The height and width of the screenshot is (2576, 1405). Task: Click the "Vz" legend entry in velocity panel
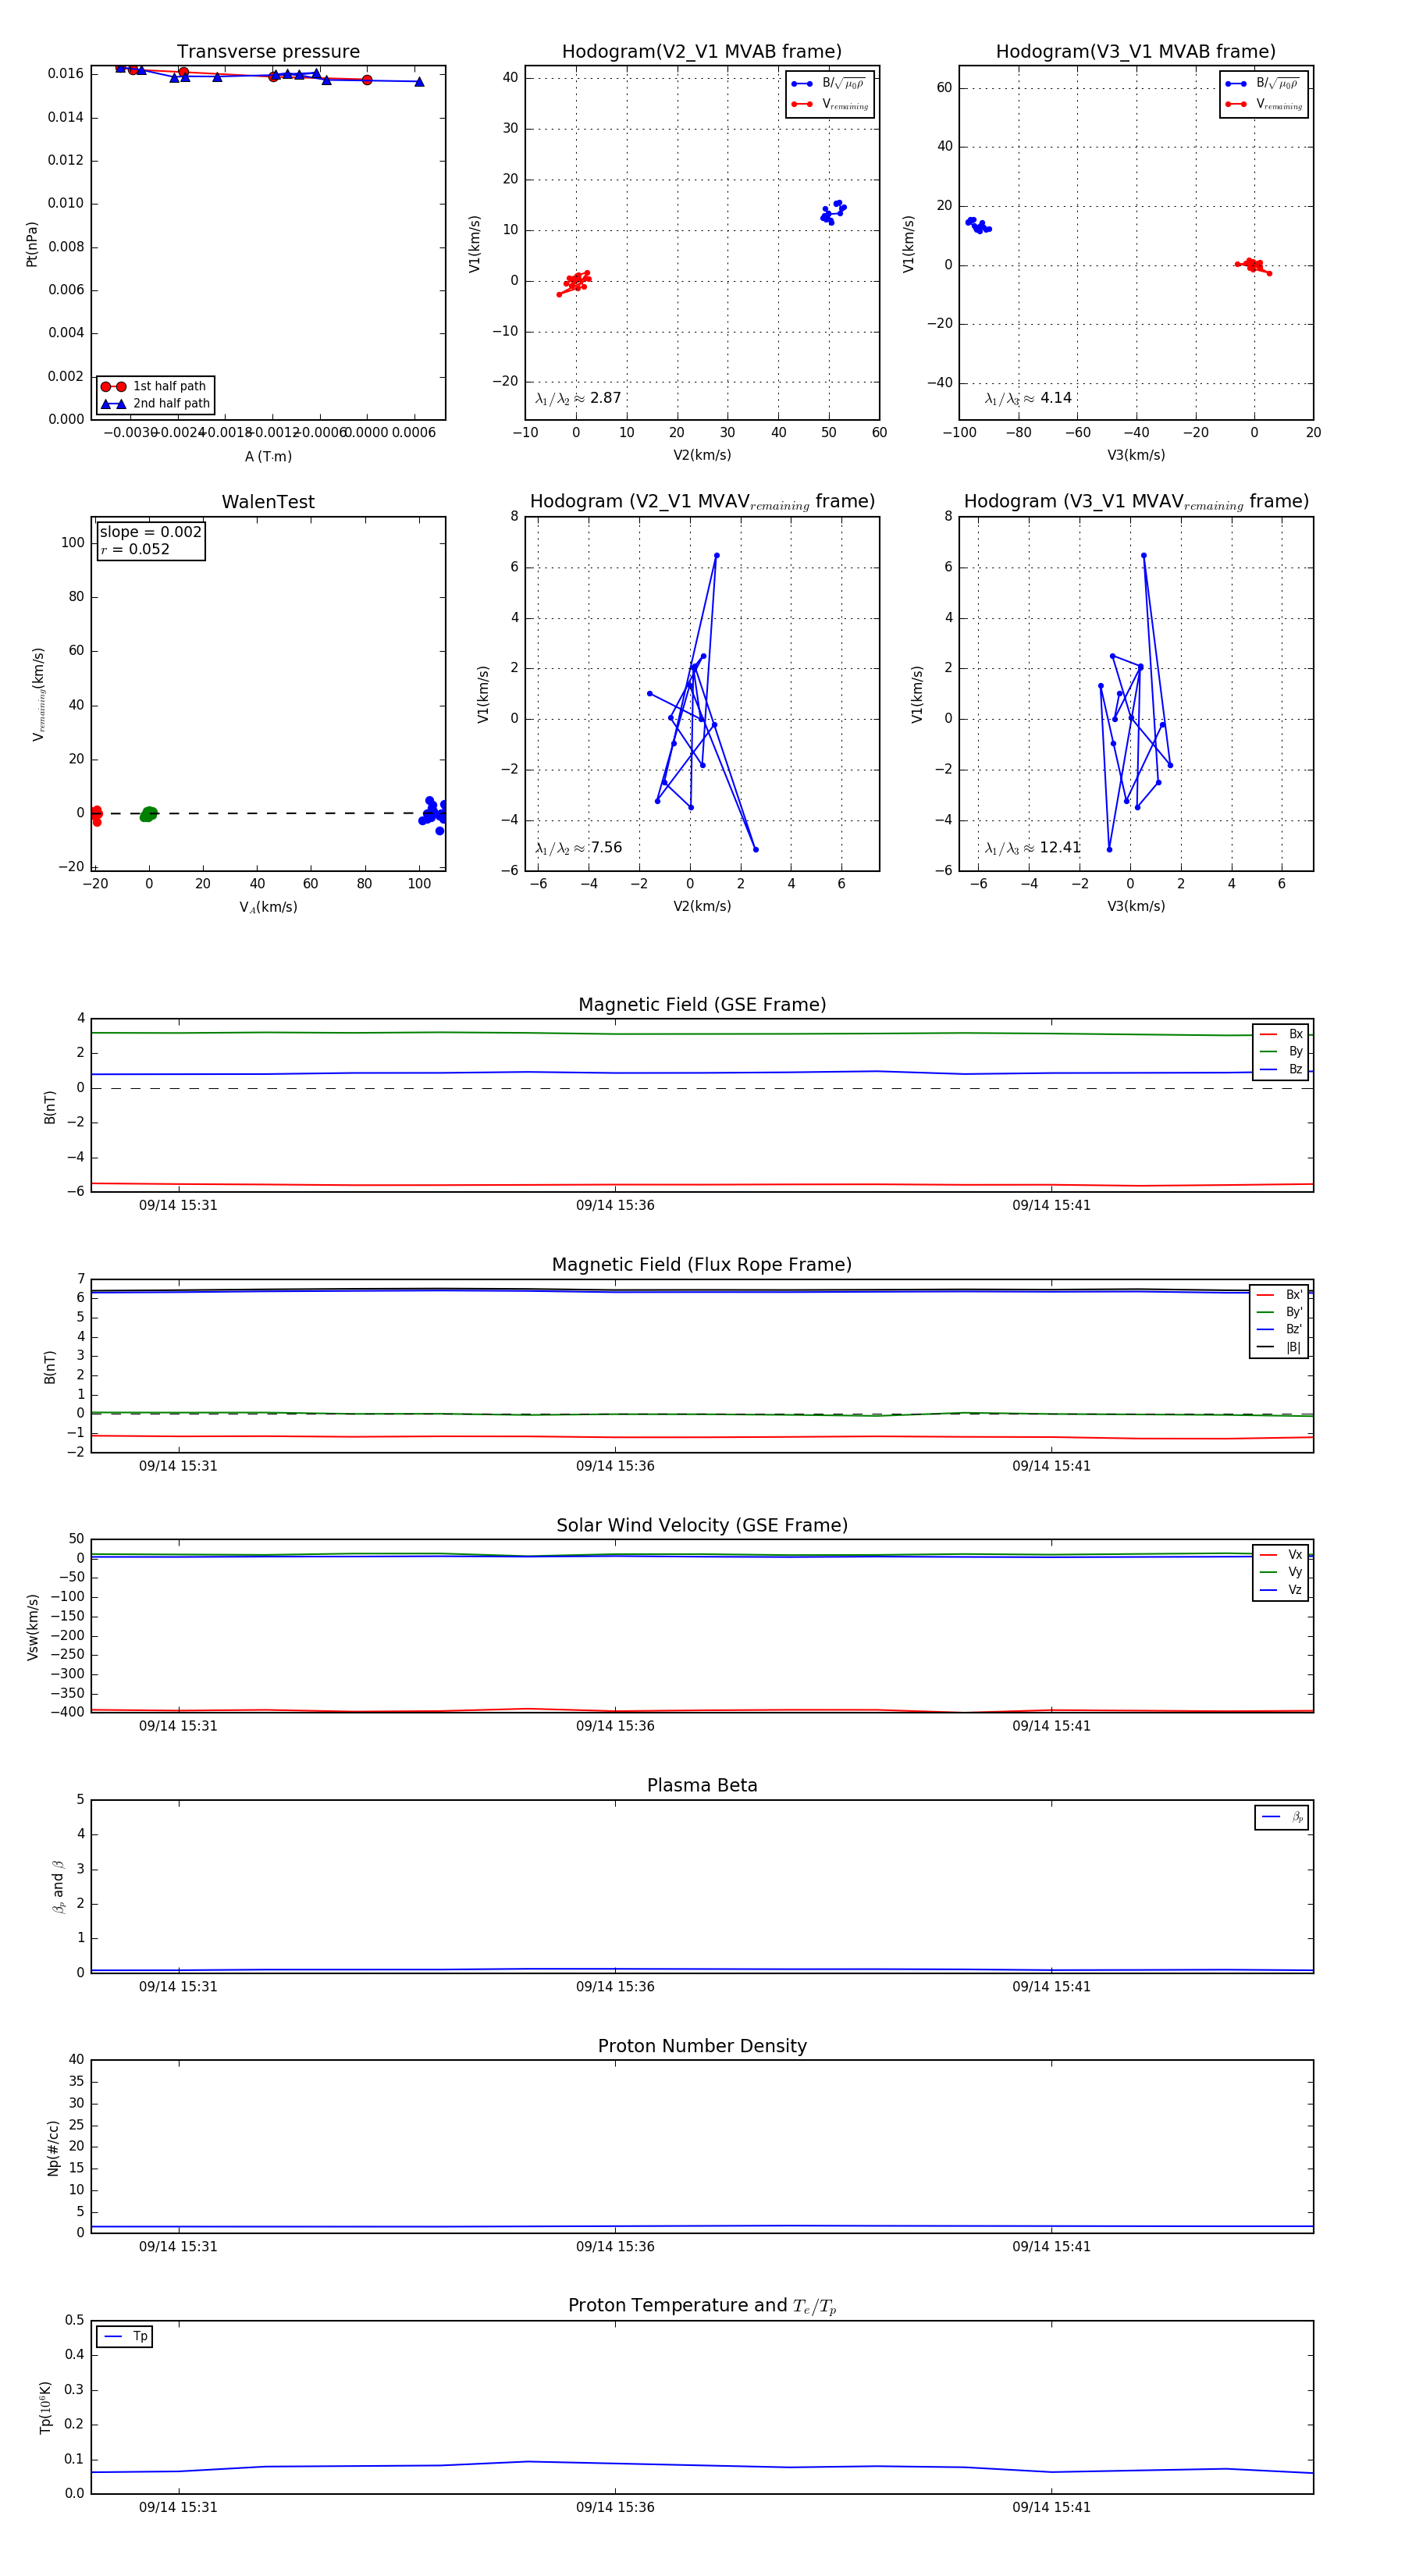[1281, 1590]
